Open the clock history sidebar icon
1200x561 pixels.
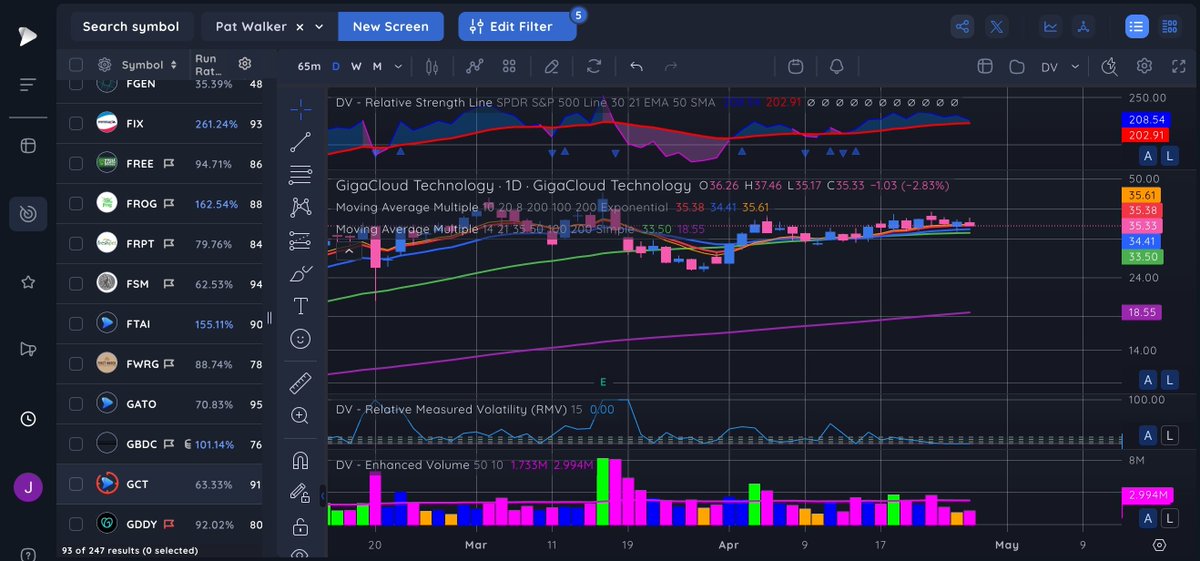coord(28,419)
